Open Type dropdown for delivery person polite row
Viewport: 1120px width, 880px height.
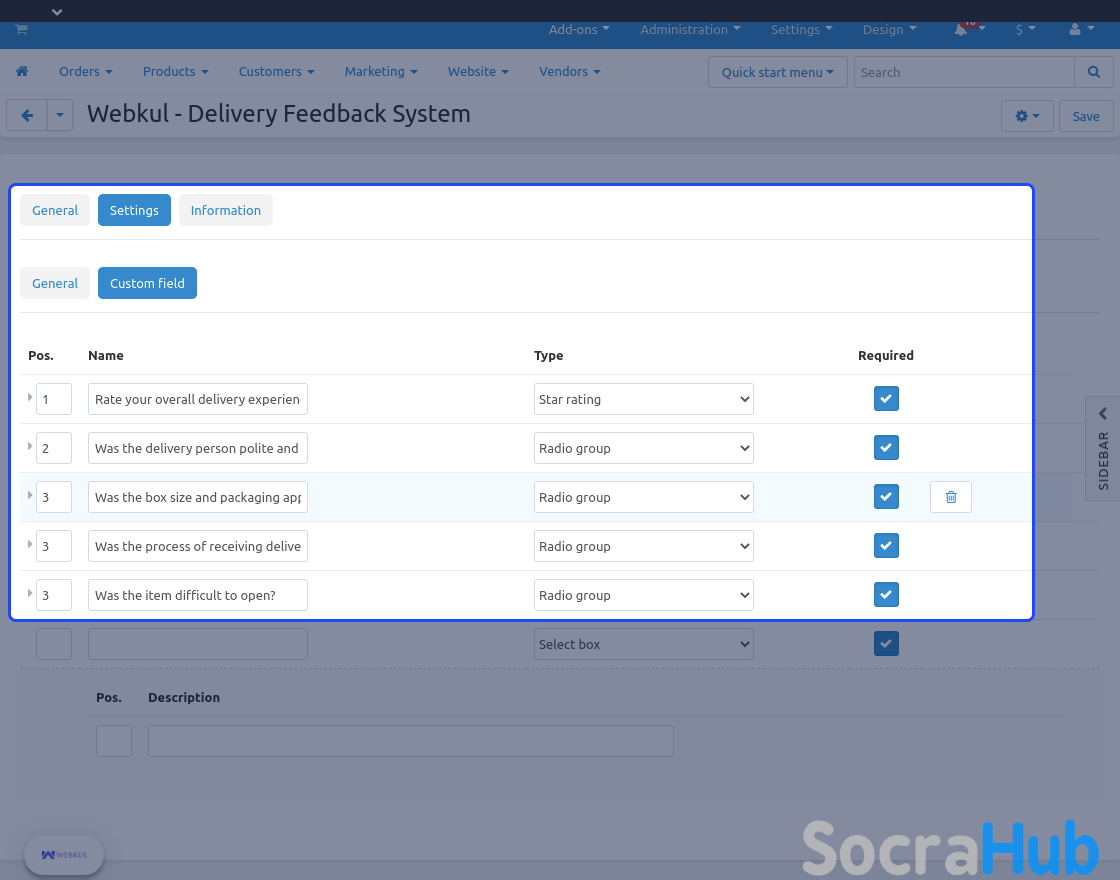coord(644,448)
